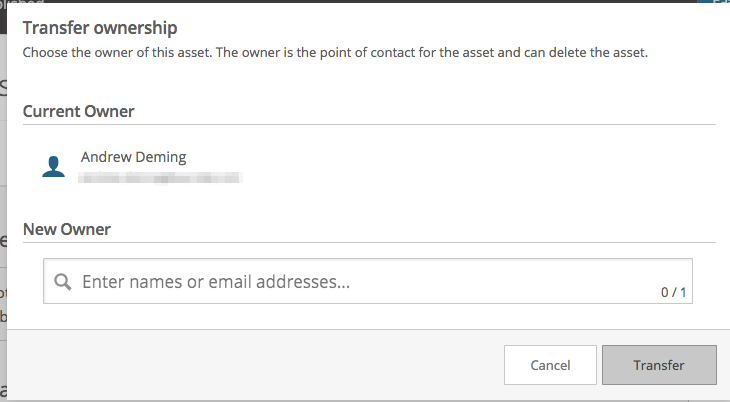The width and height of the screenshot is (730, 402).
Task: Click the divider under Current Owner
Action: pos(369,124)
